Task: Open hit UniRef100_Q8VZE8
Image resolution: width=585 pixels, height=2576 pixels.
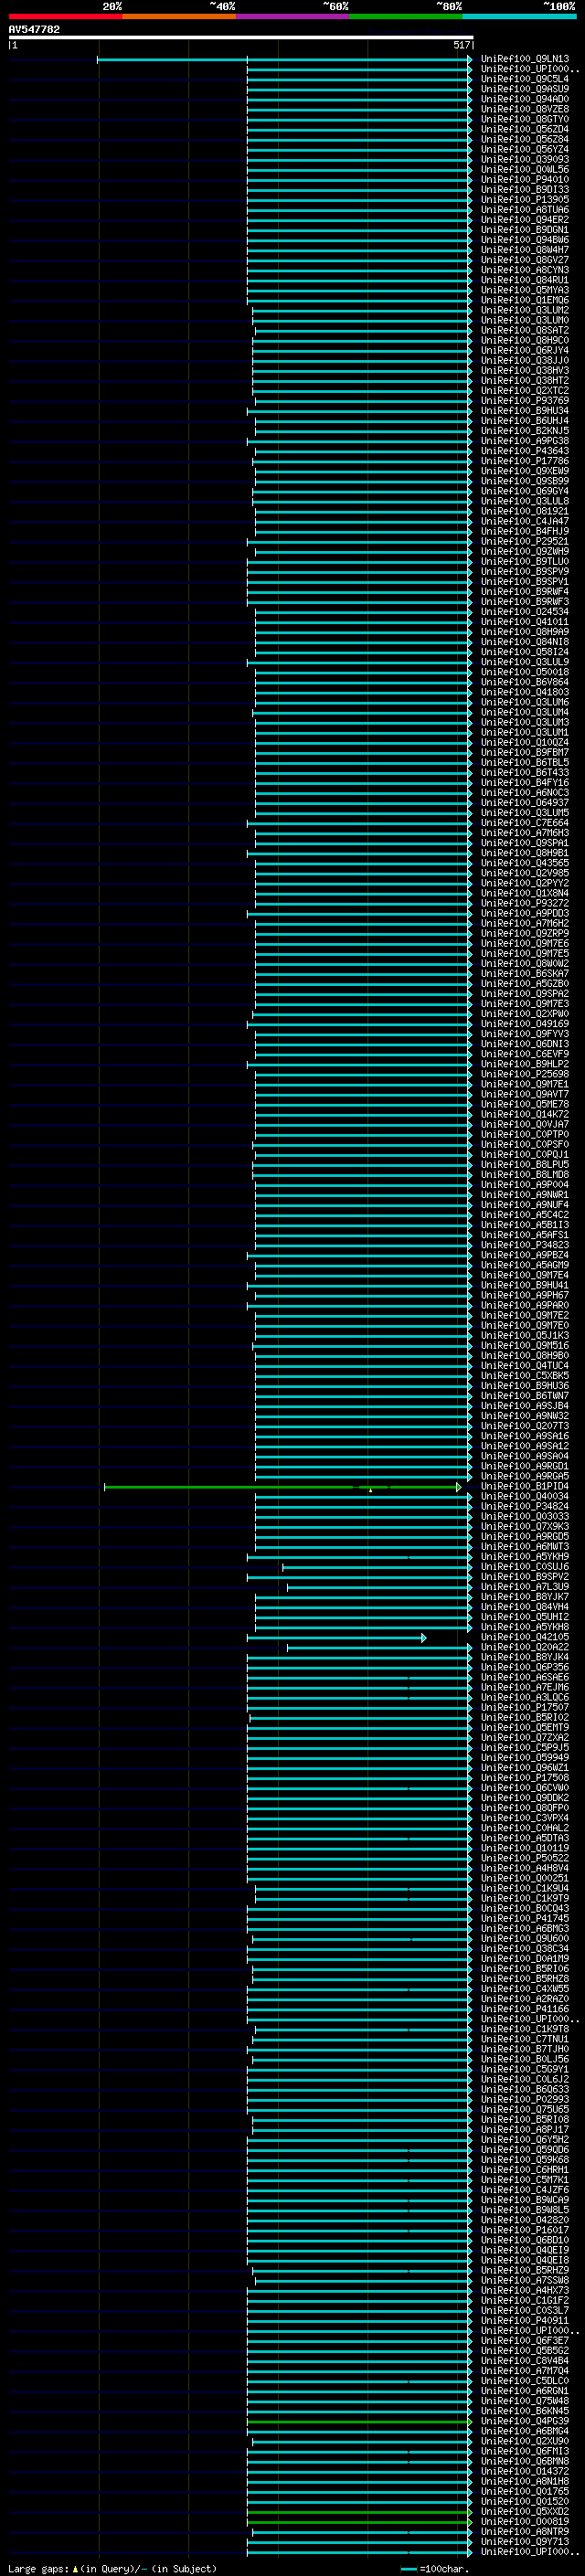Action: point(524,109)
